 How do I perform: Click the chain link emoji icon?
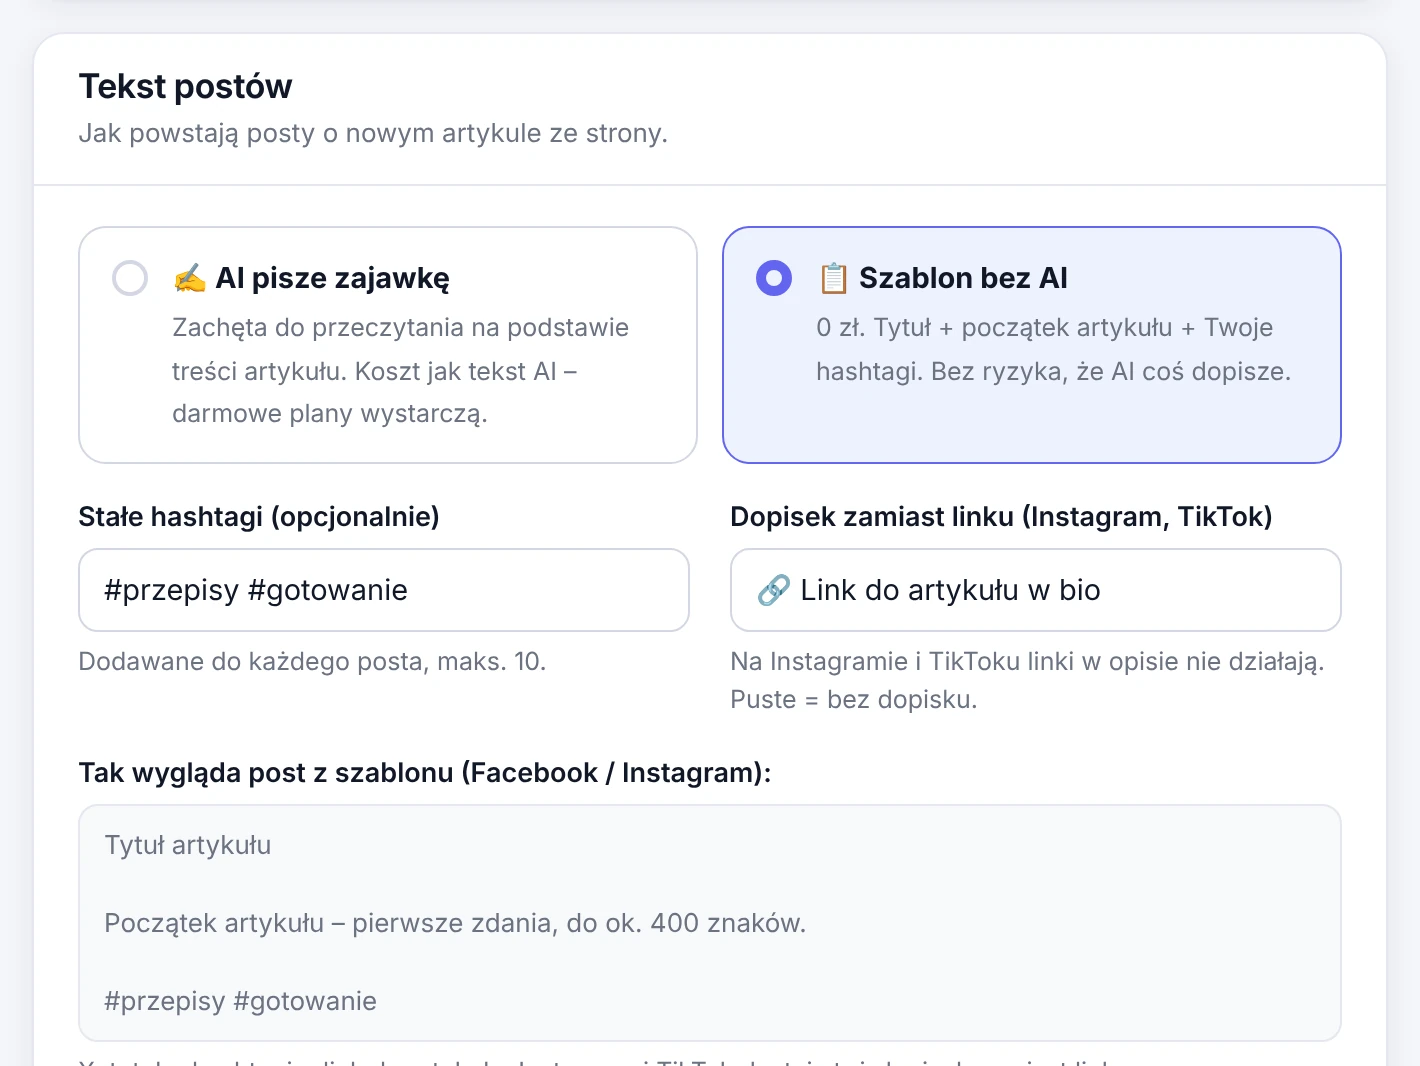pos(774,590)
